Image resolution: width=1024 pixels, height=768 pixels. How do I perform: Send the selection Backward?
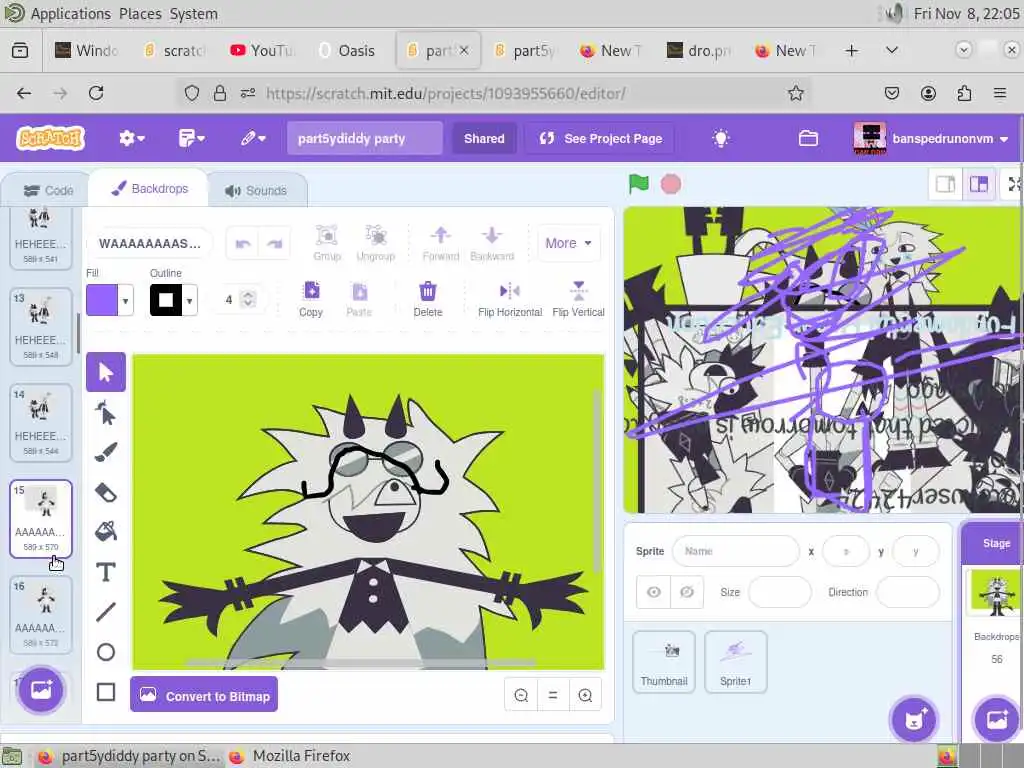click(492, 243)
